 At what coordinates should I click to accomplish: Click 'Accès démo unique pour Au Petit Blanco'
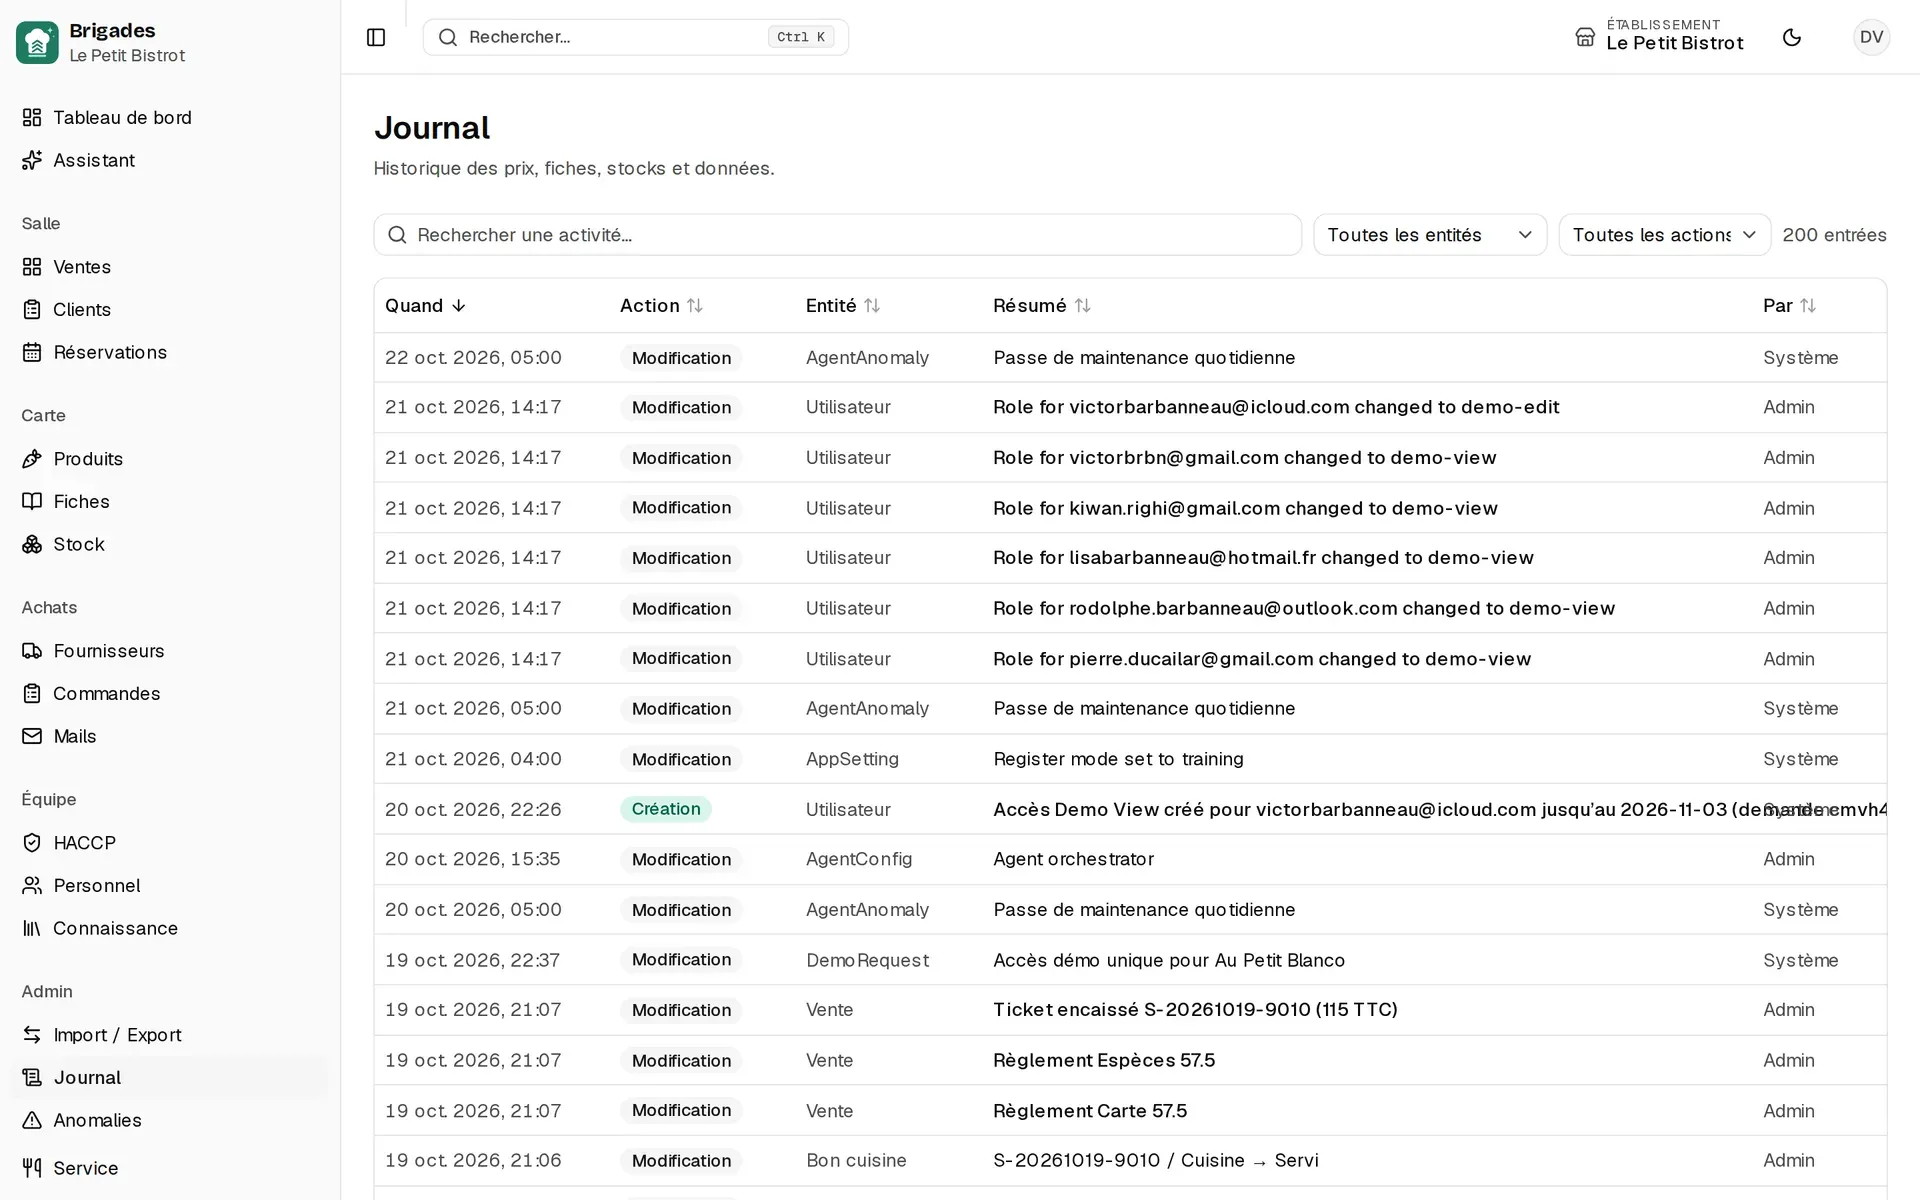tap(1169, 960)
